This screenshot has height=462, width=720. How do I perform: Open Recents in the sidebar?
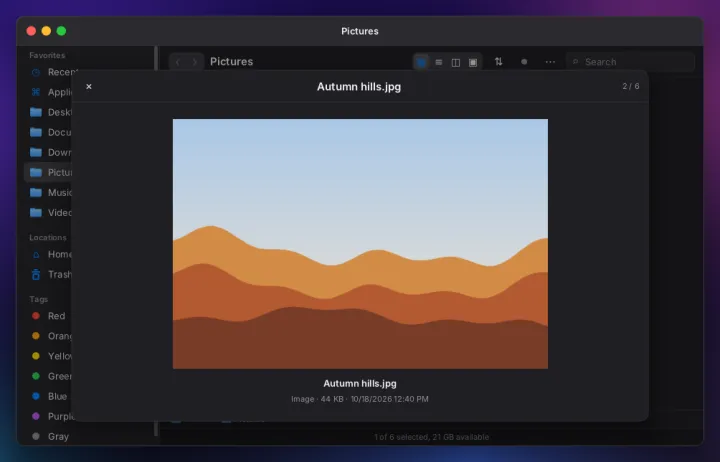[48, 72]
